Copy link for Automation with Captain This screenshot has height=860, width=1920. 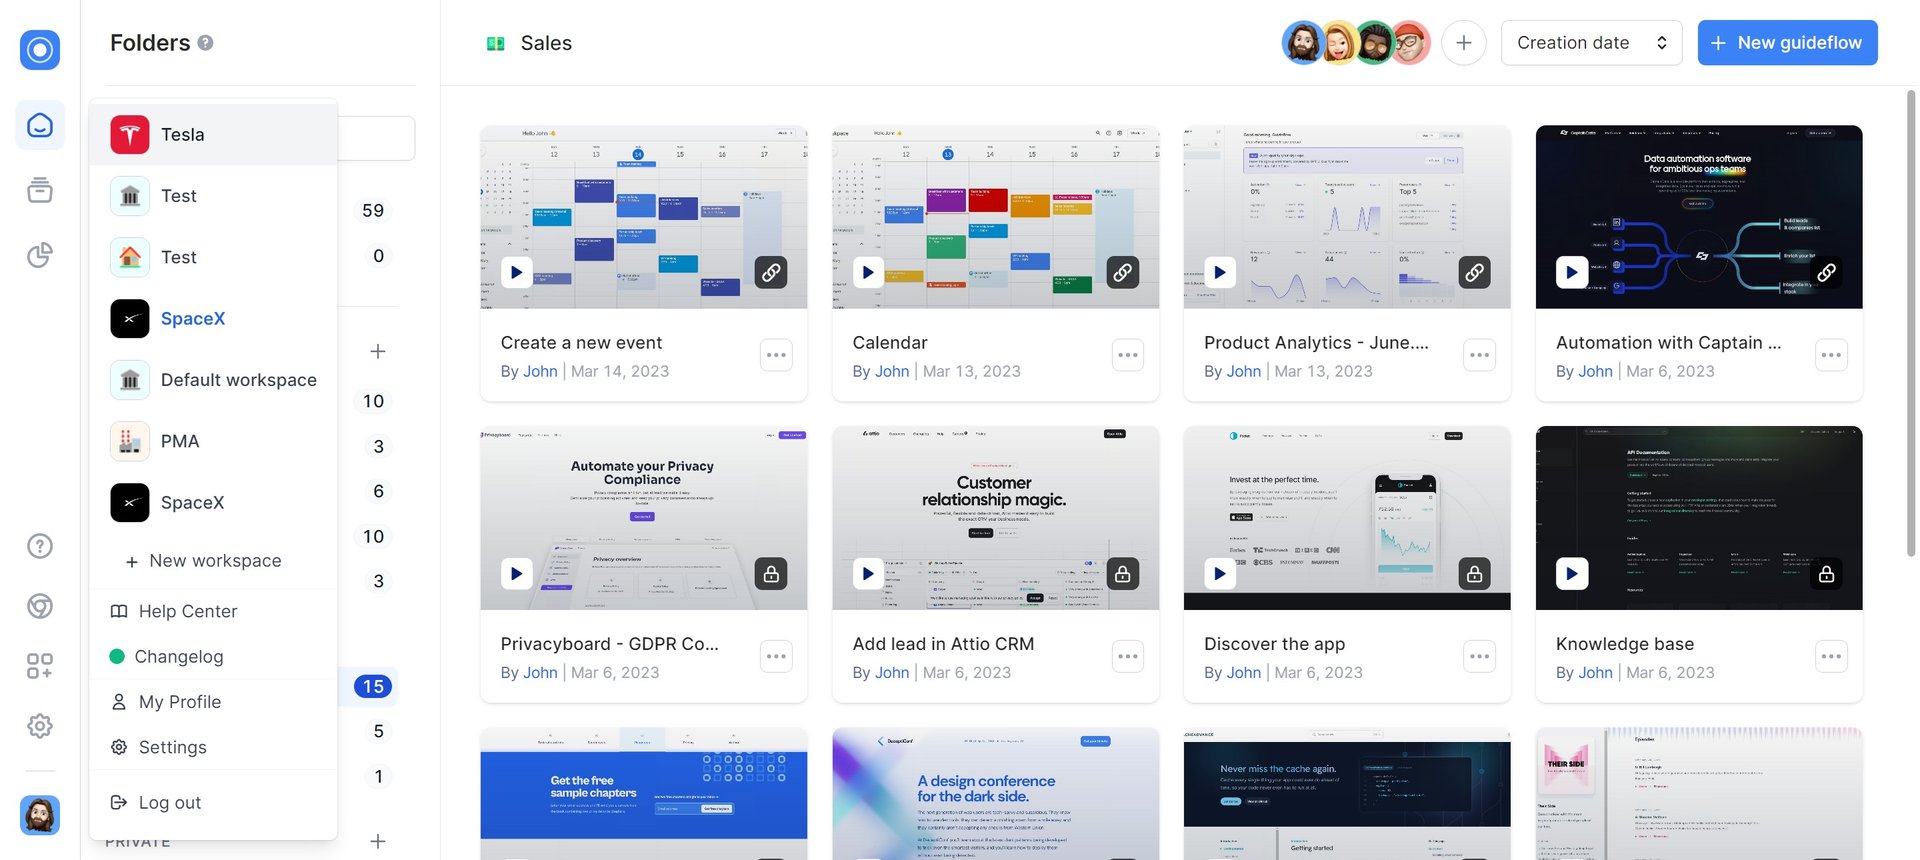tap(1827, 272)
